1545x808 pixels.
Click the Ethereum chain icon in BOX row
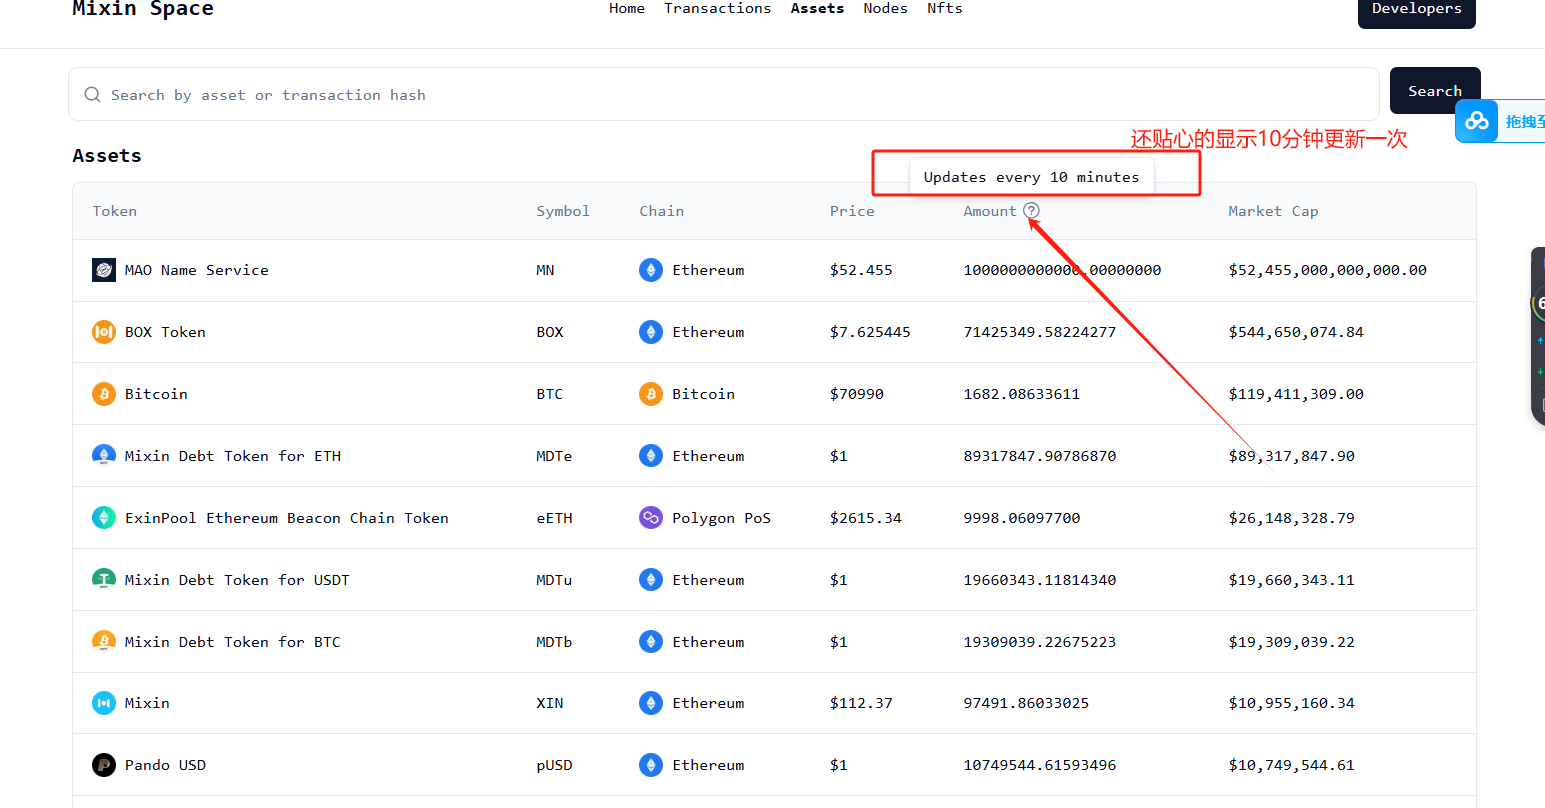651,332
